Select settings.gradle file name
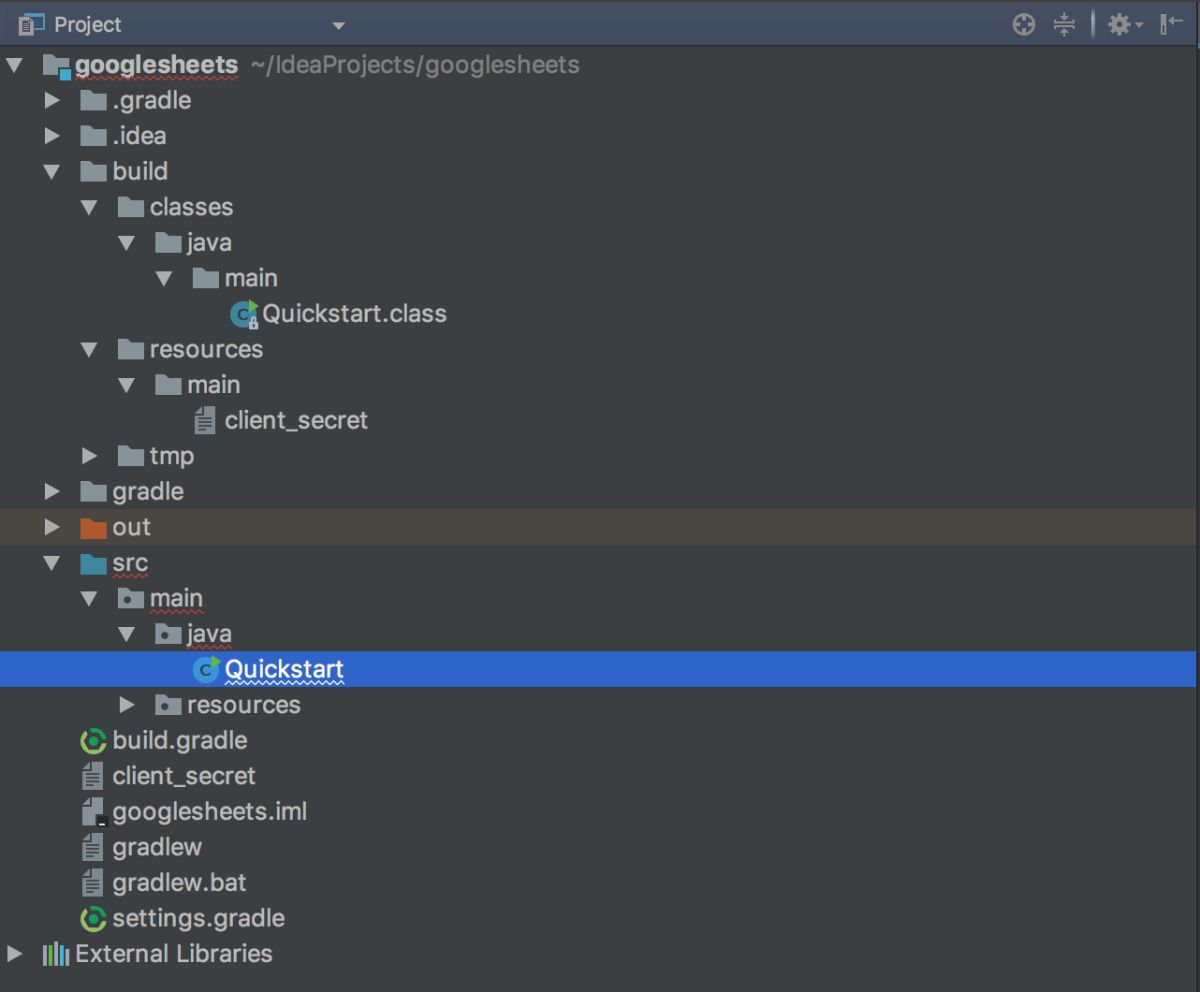The height and width of the screenshot is (992, 1200). tap(199, 918)
